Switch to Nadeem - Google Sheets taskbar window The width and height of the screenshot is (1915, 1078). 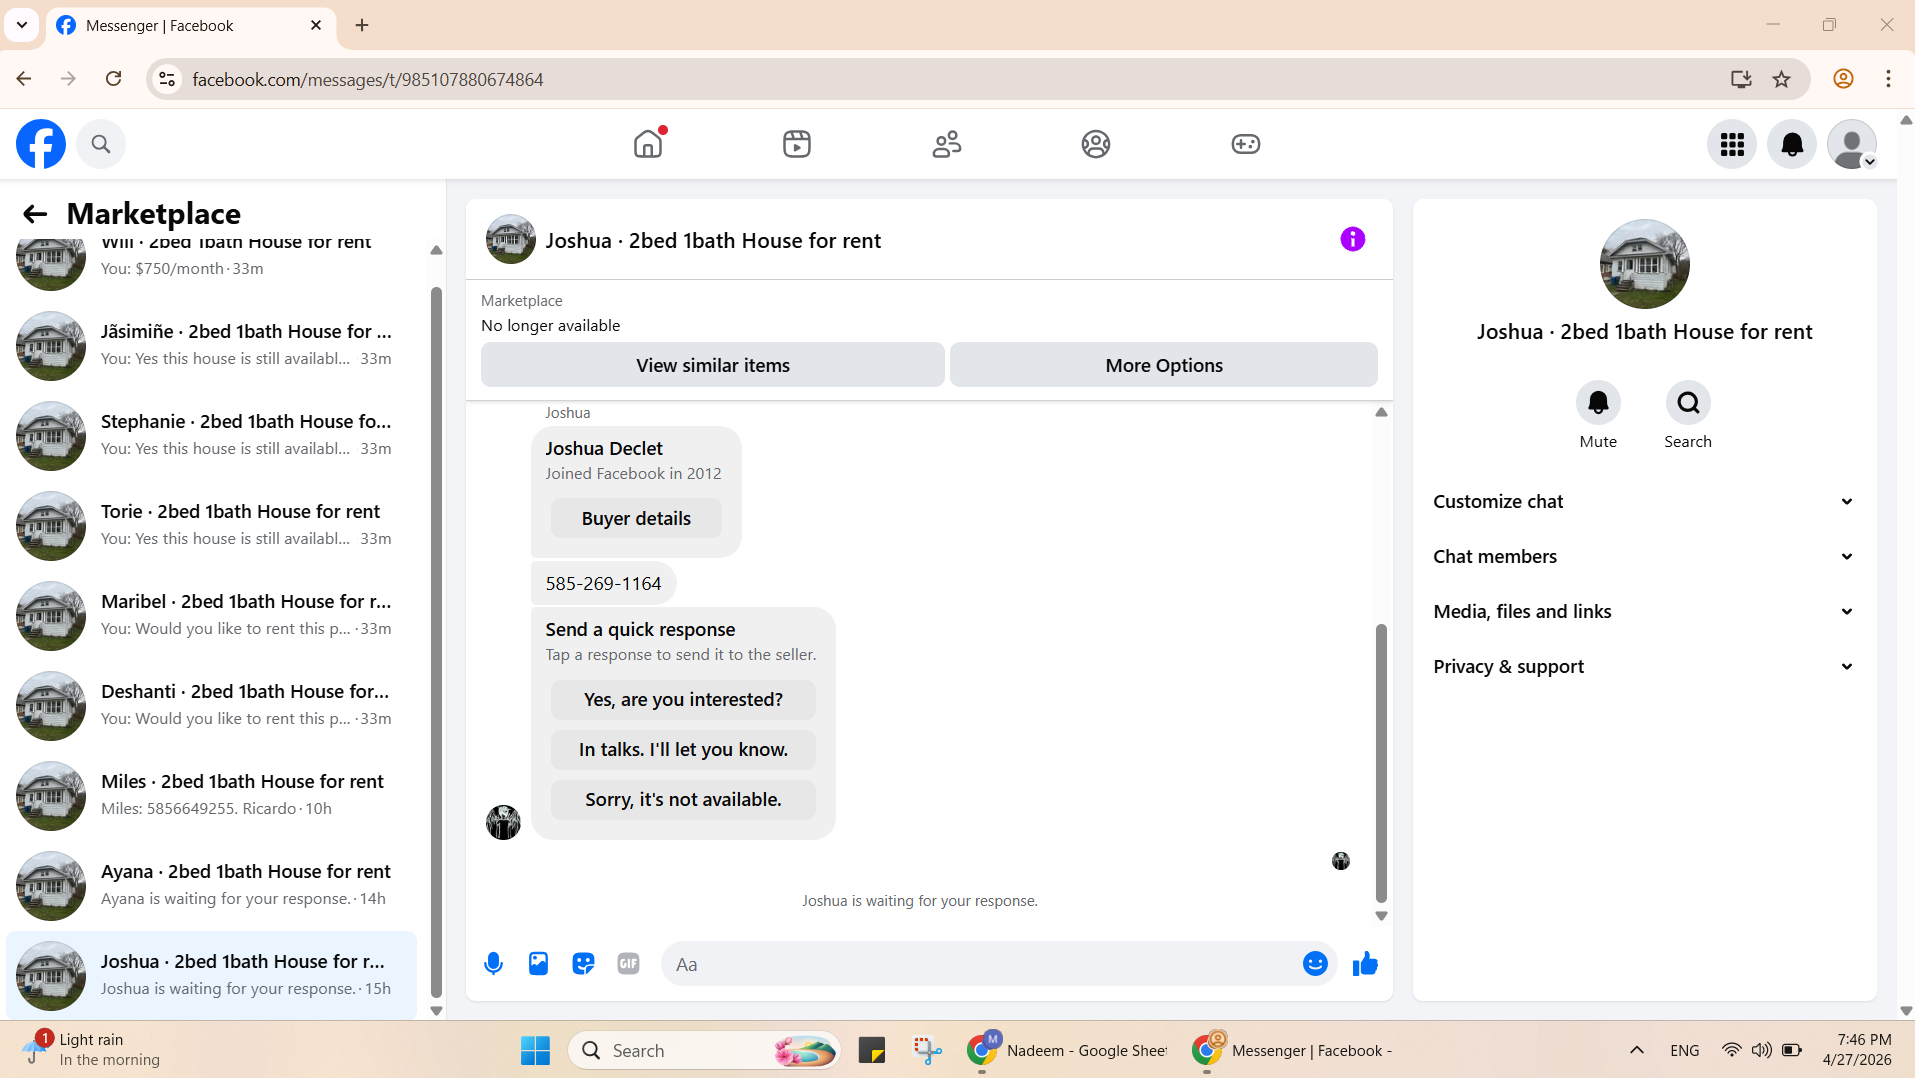(1068, 1050)
